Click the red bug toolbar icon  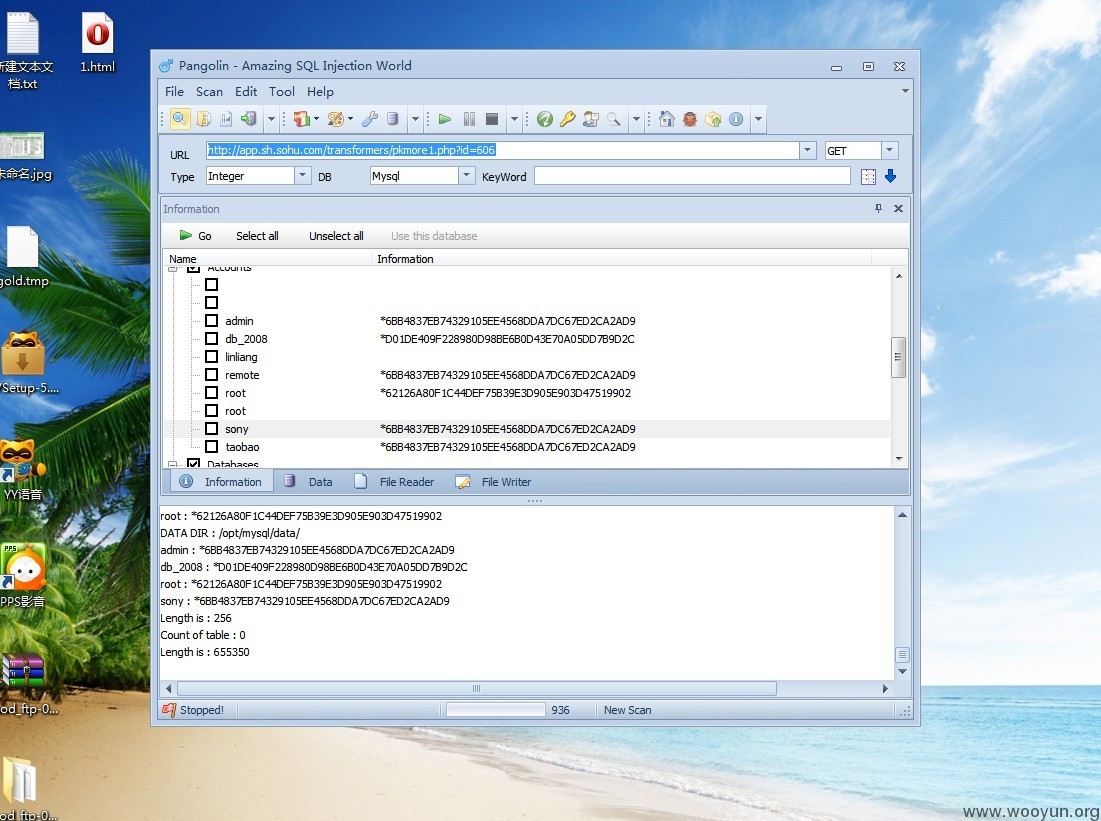click(x=690, y=119)
